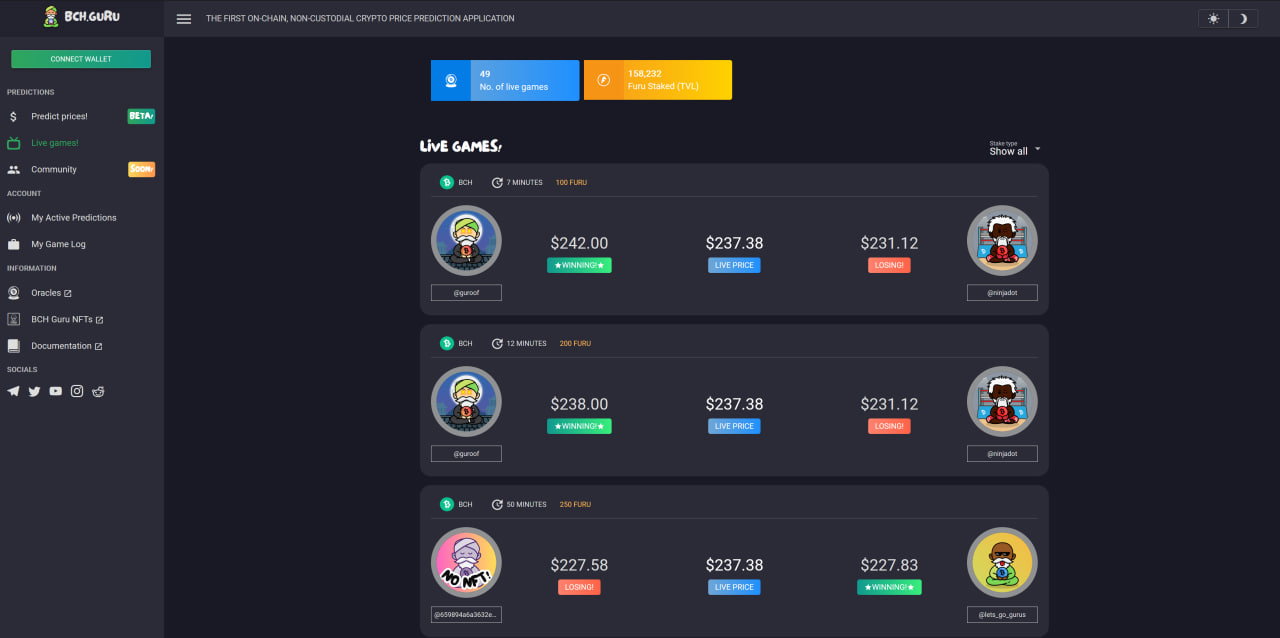Click the @guroof name tag in the 7 minutes game
The height and width of the screenshot is (638, 1280).
point(466,293)
